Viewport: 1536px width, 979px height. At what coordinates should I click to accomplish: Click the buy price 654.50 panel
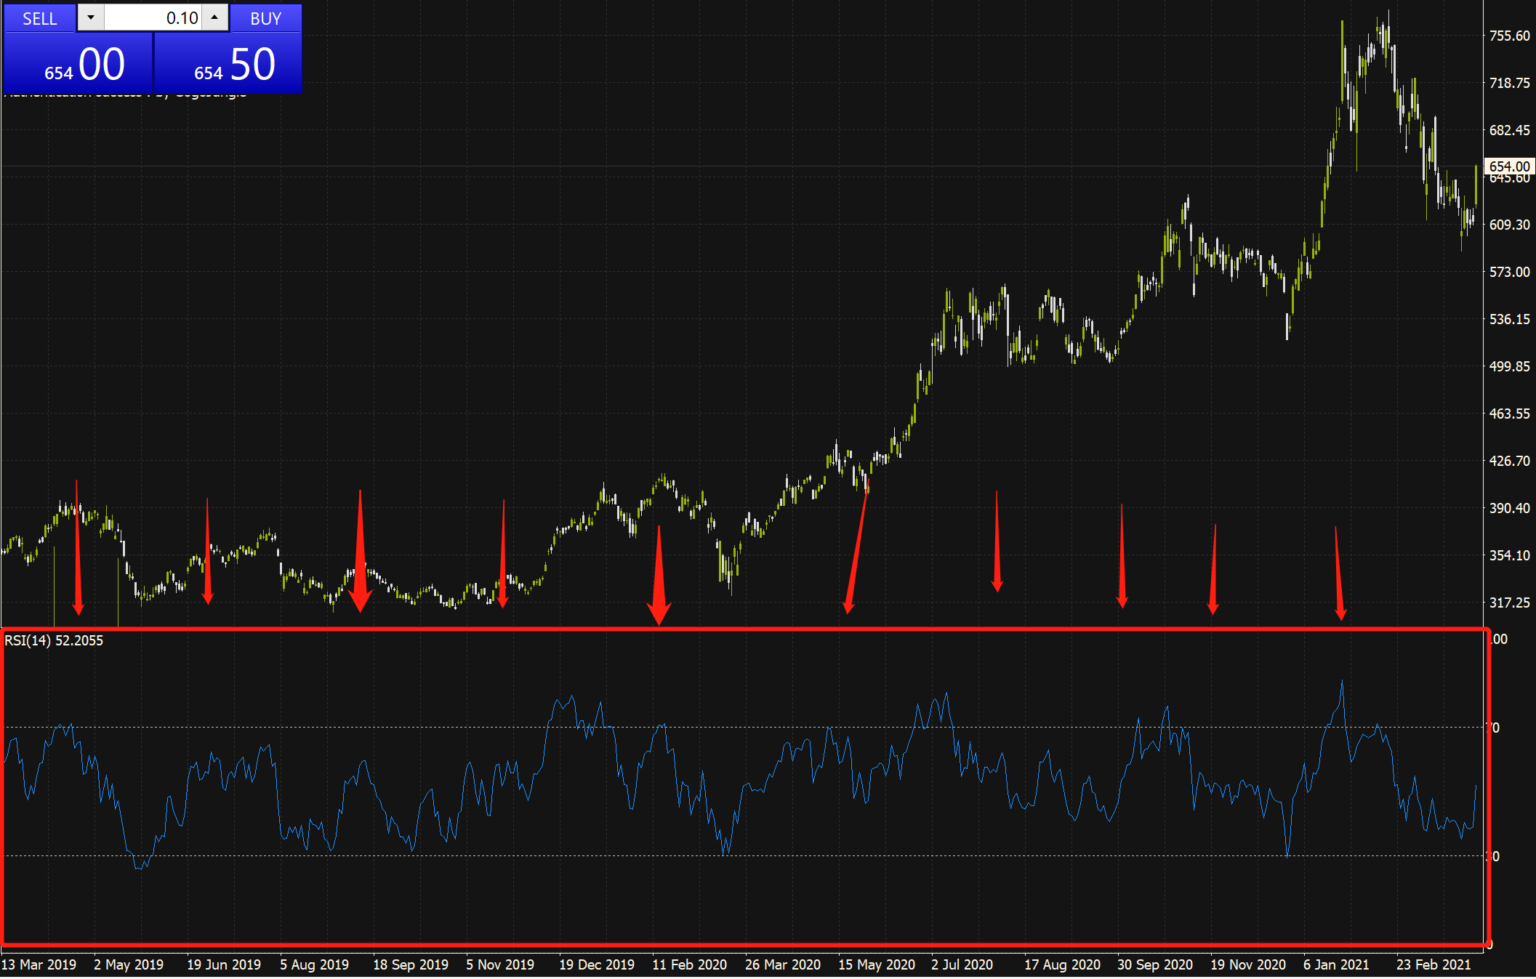228,64
